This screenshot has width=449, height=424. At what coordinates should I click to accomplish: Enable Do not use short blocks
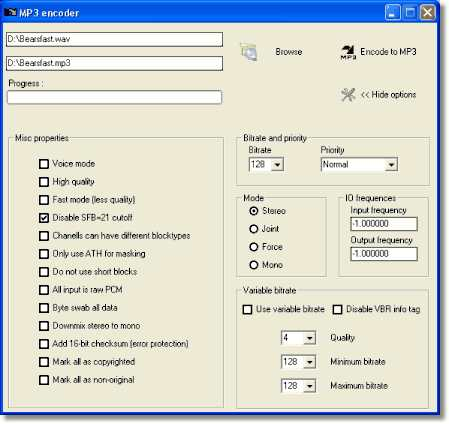click(44, 272)
